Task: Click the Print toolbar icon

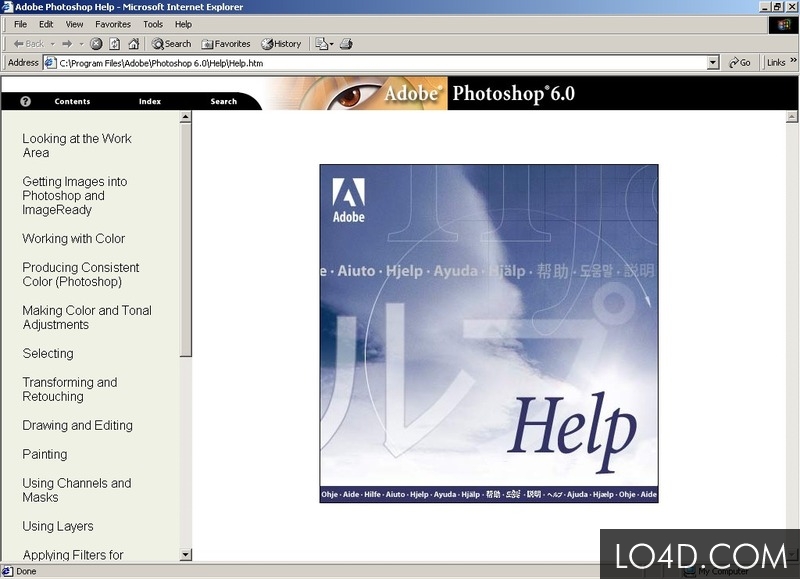Action: click(346, 44)
